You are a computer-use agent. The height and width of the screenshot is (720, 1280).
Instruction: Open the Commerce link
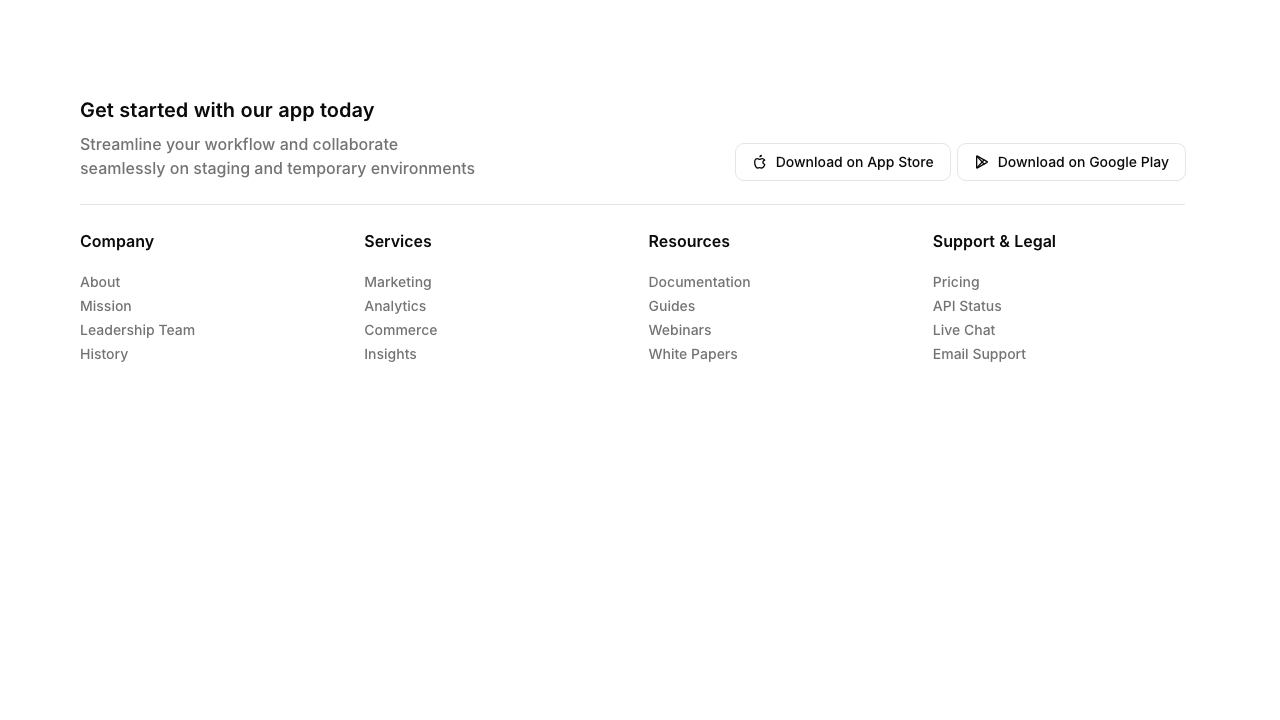coord(400,330)
